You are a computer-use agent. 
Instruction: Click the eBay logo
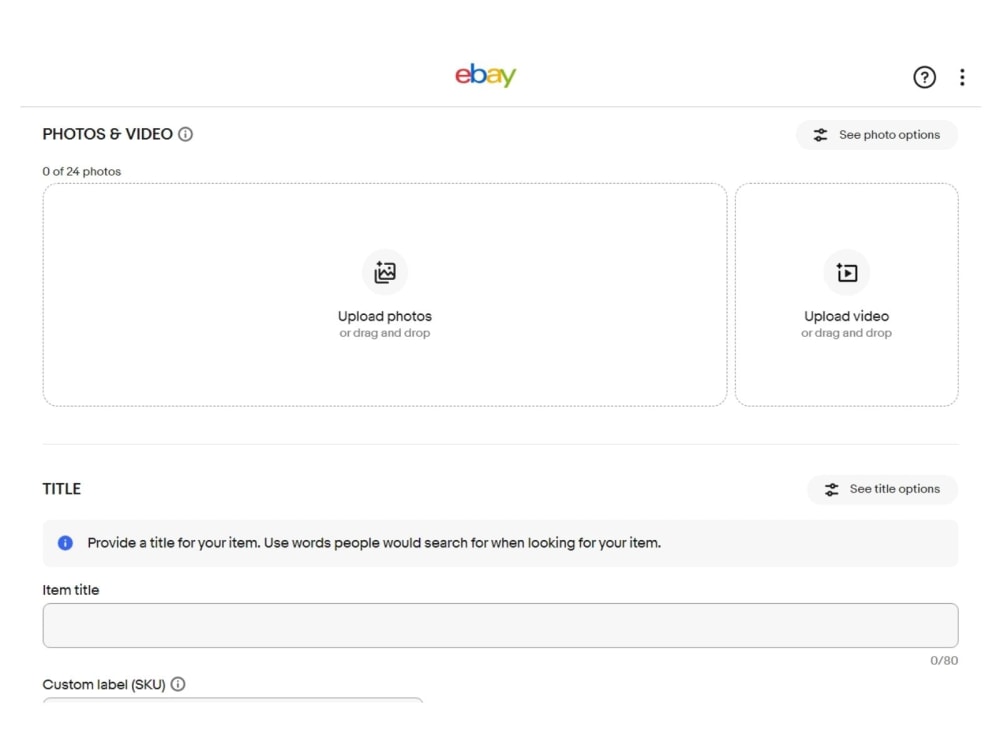[x=485, y=75]
